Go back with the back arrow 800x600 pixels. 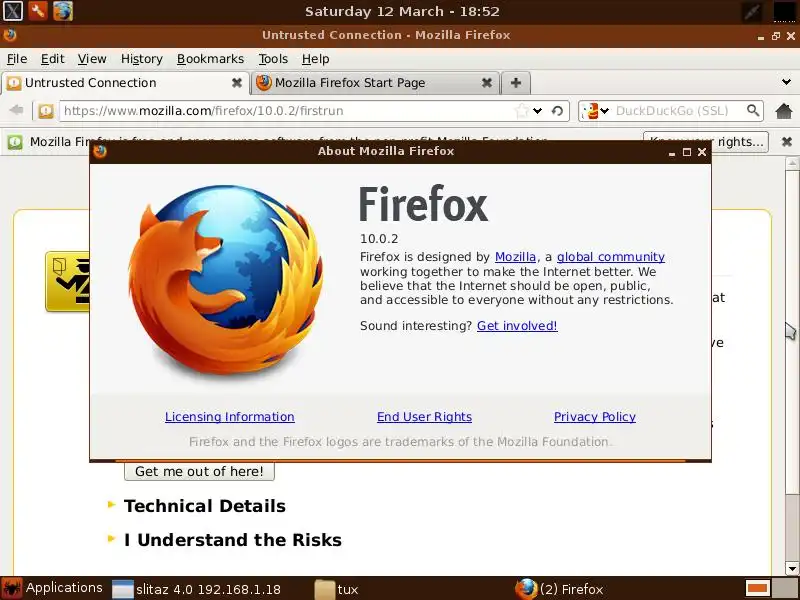point(16,110)
